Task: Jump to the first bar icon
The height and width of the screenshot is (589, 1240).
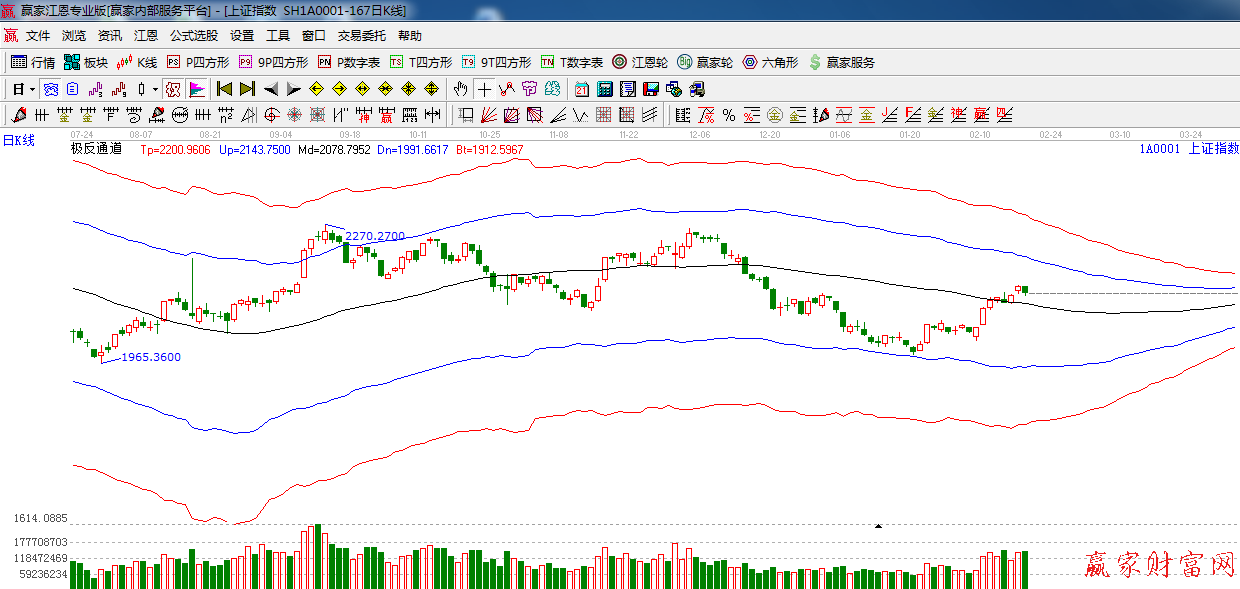Action: tap(224, 89)
